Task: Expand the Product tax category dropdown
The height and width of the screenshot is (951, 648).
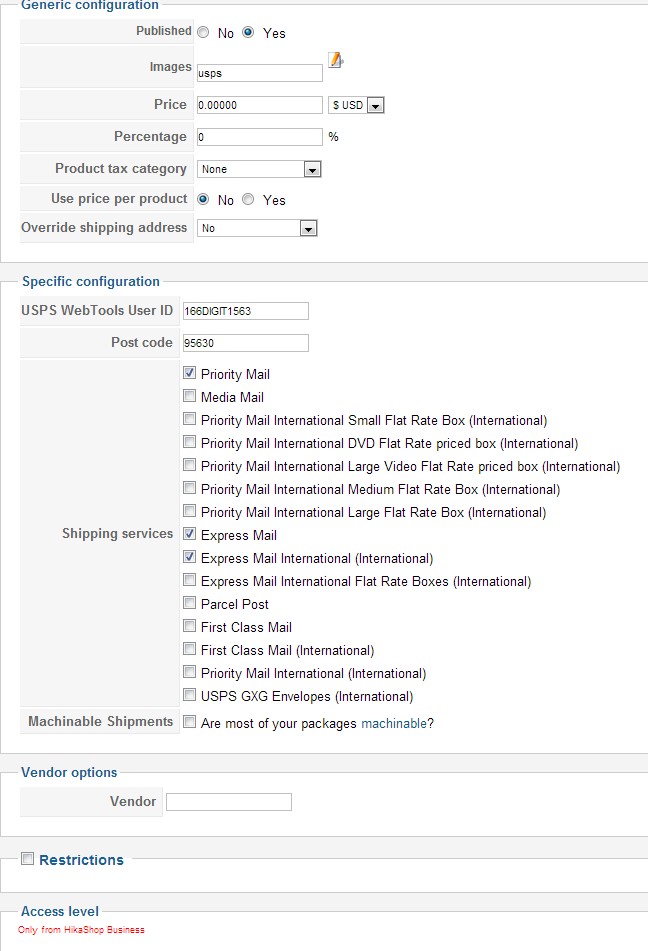Action: [x=259, y=169]
